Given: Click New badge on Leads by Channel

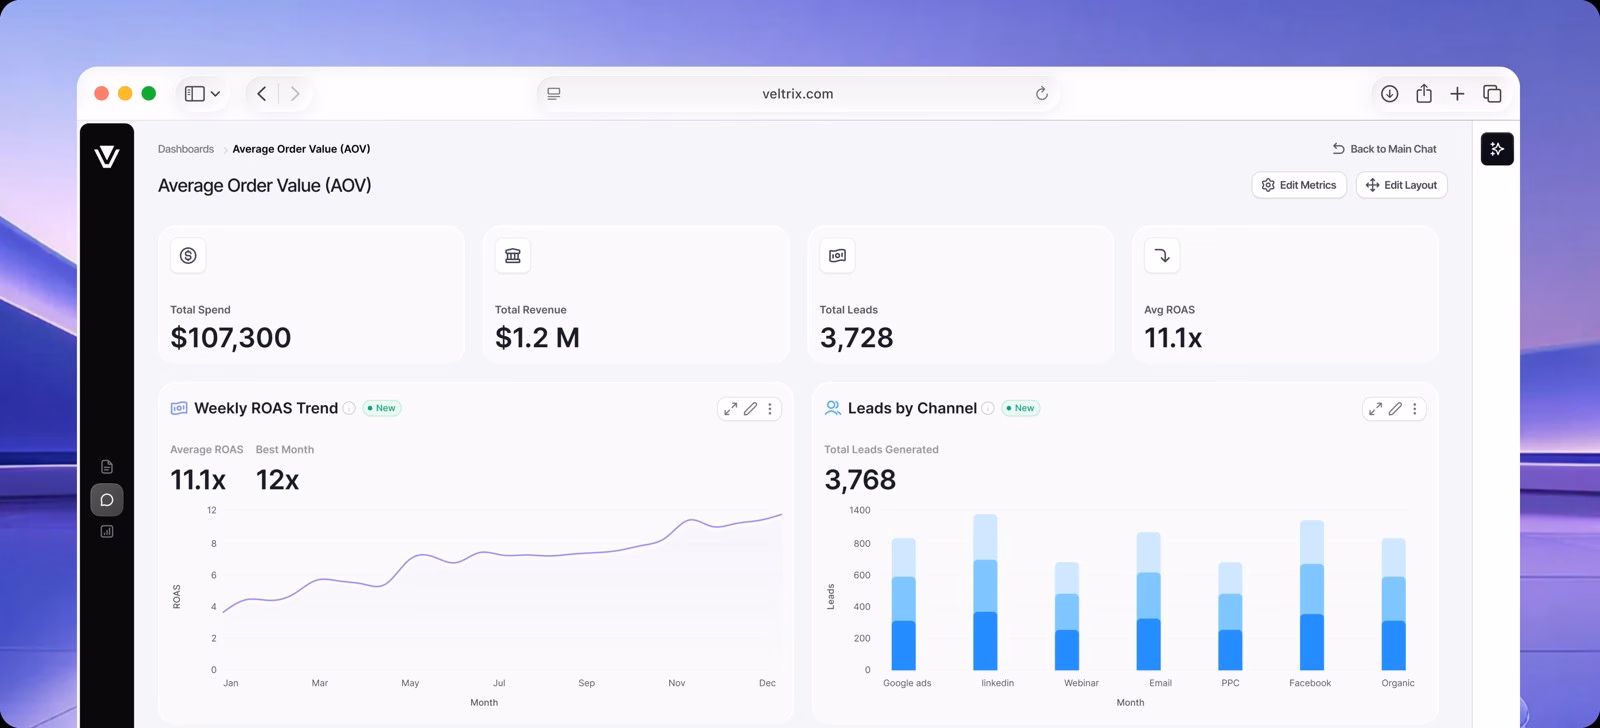Looking at the screenshot, I should tap(1020, 408).
